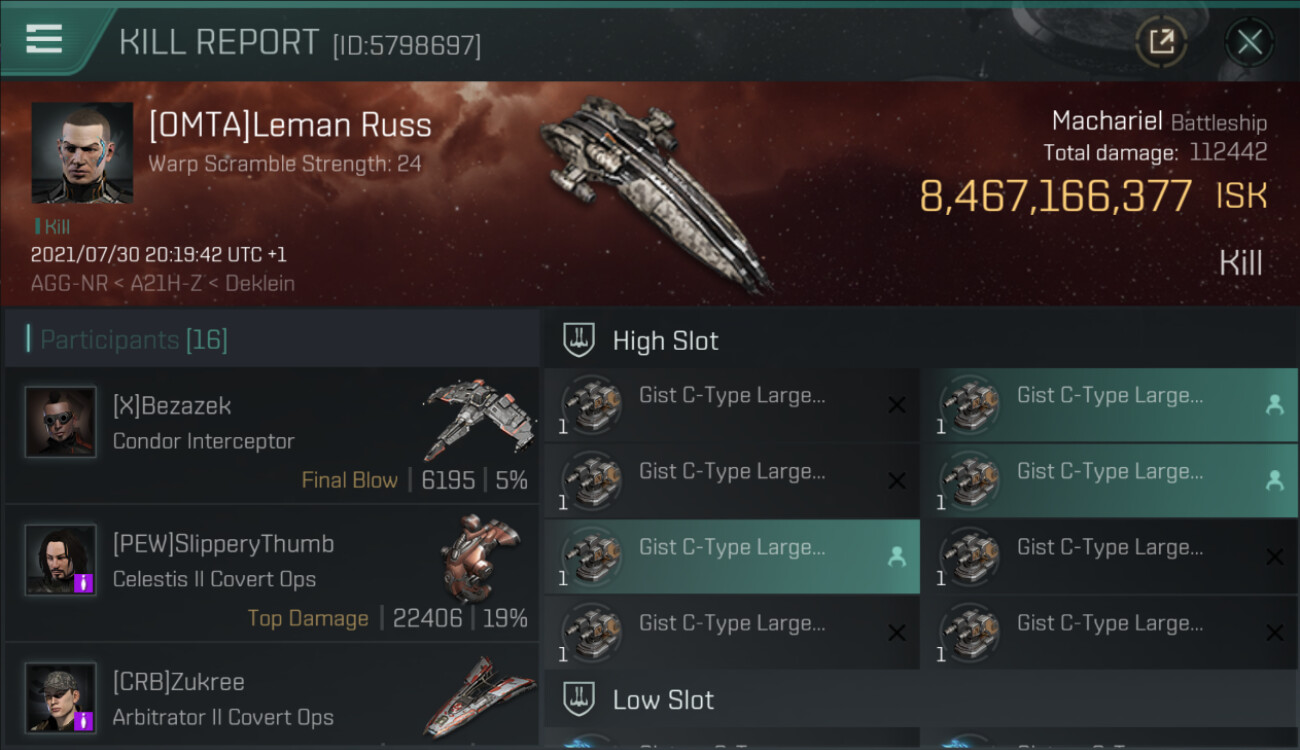Open the Participants [16] list header
Viewport: 1300px width, 750px height.
pos(134,340)
